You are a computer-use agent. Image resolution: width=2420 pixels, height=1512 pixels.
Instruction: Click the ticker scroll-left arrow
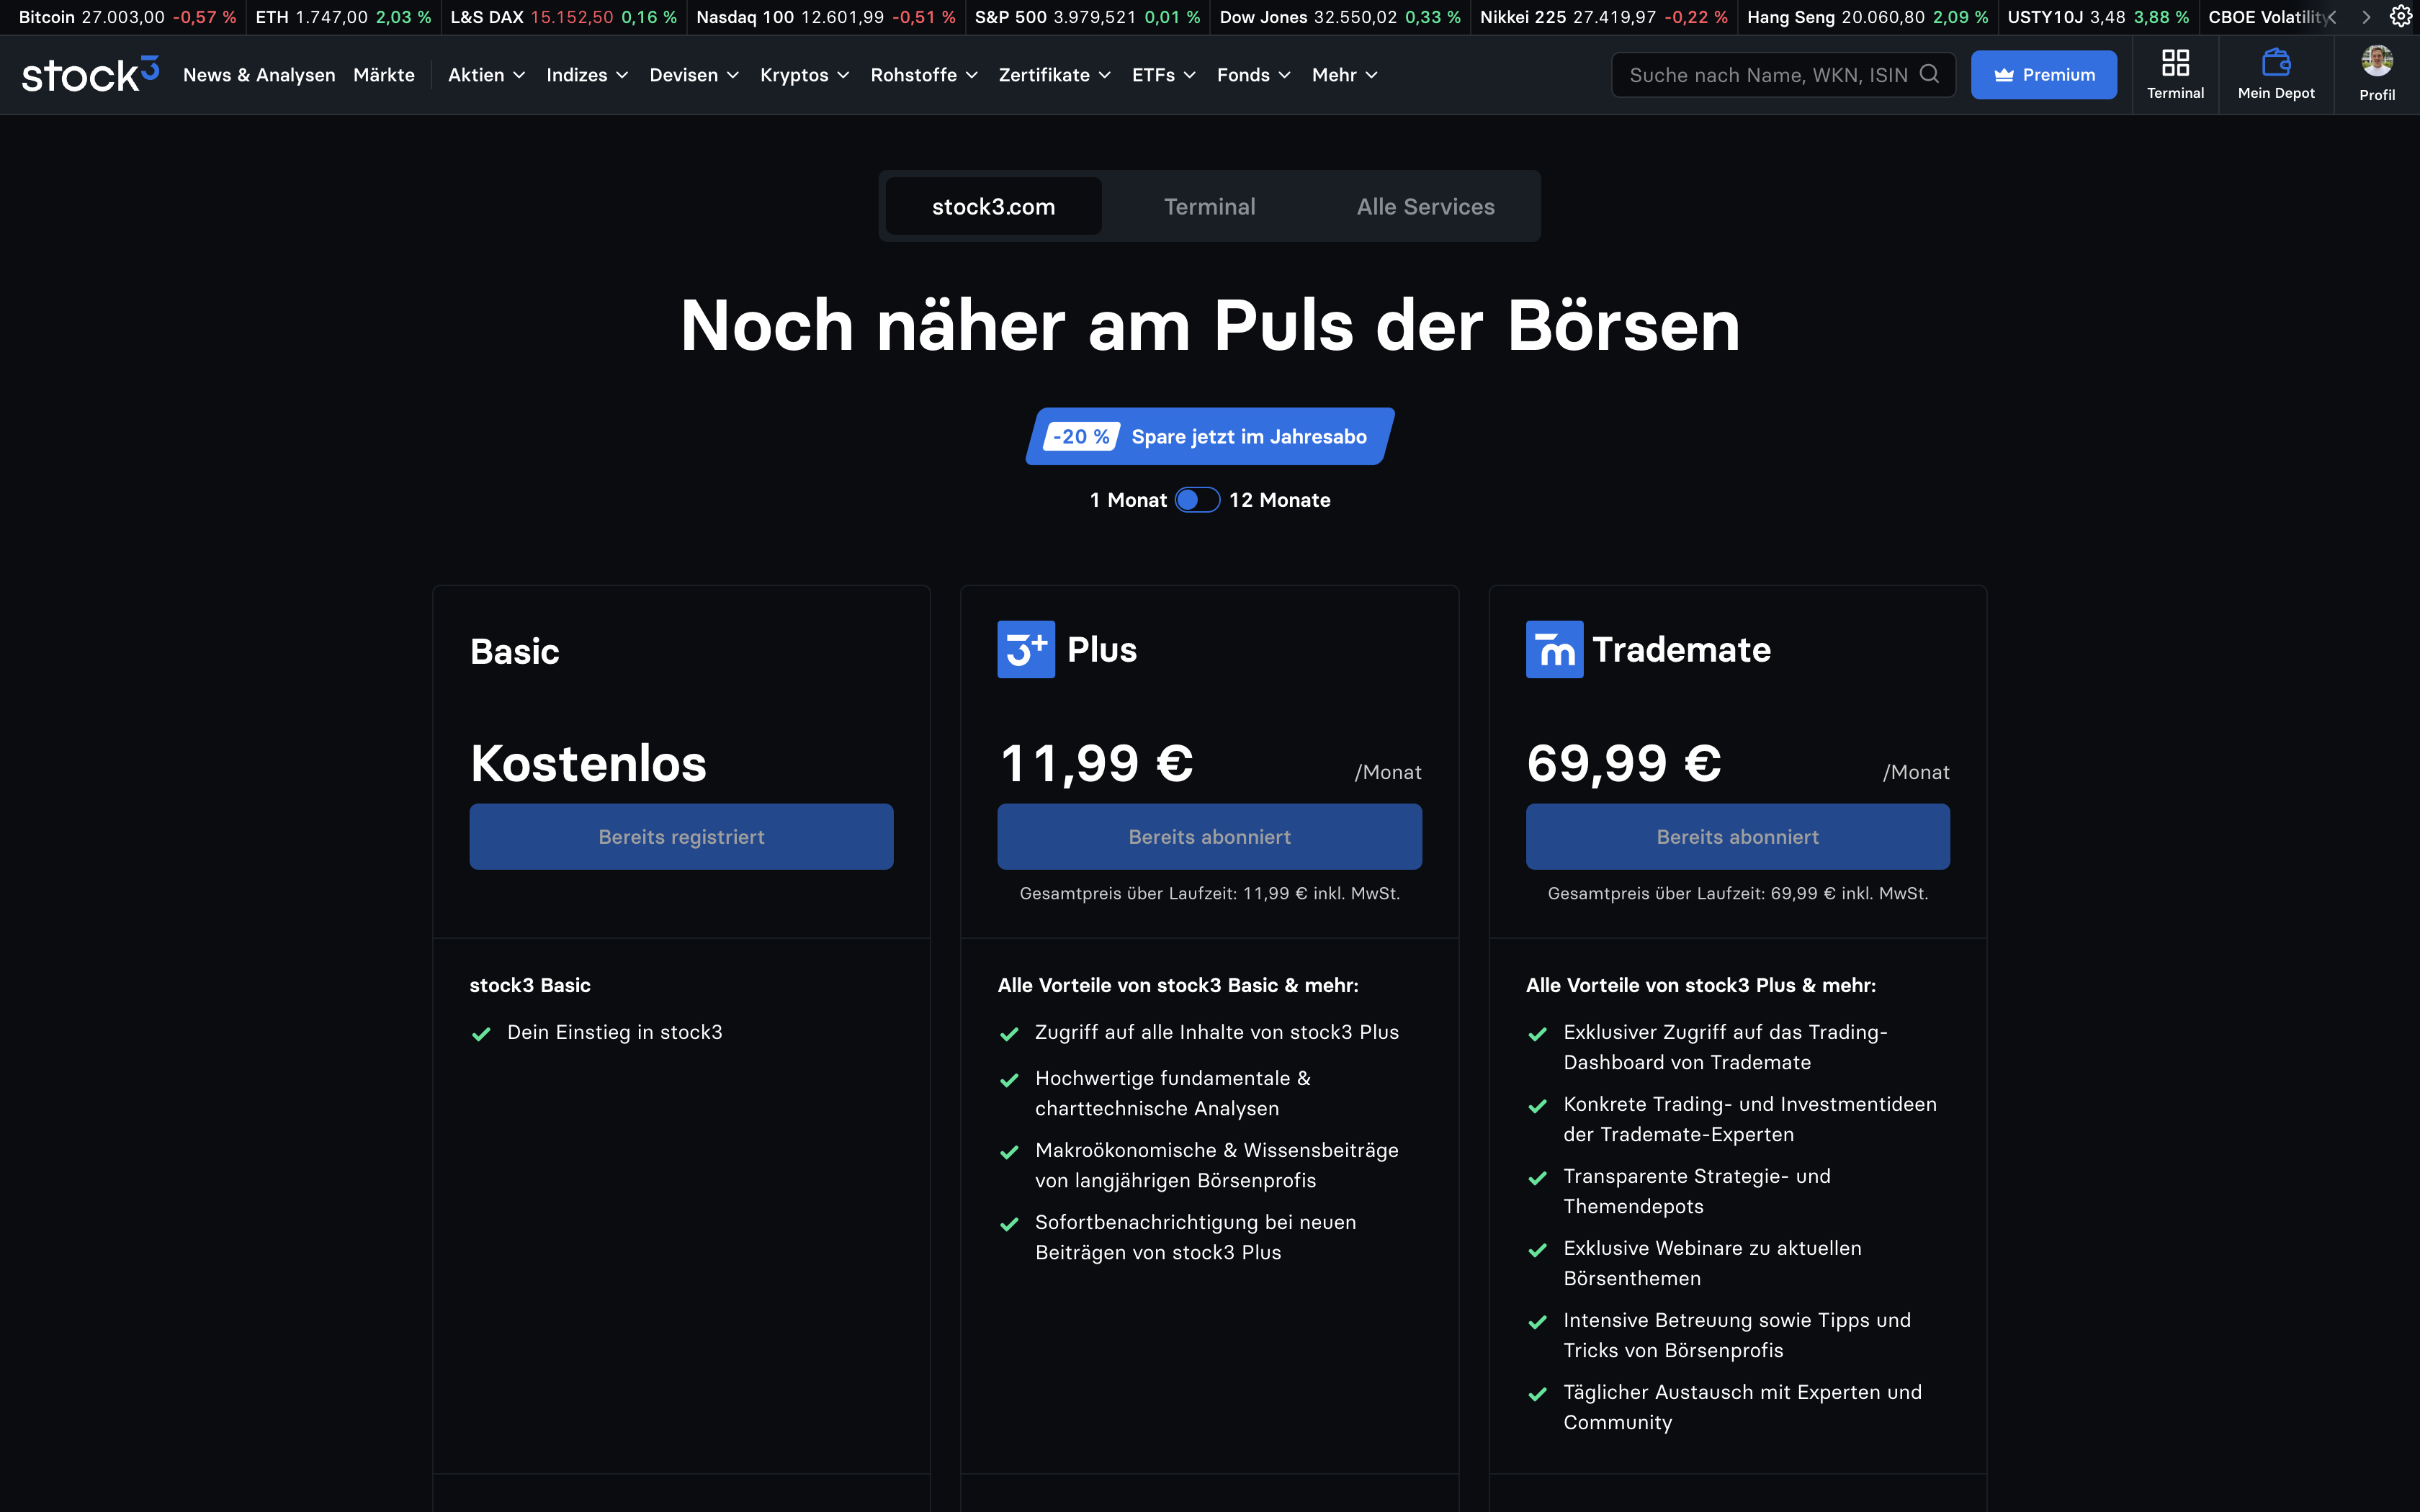coord(2331,17)
